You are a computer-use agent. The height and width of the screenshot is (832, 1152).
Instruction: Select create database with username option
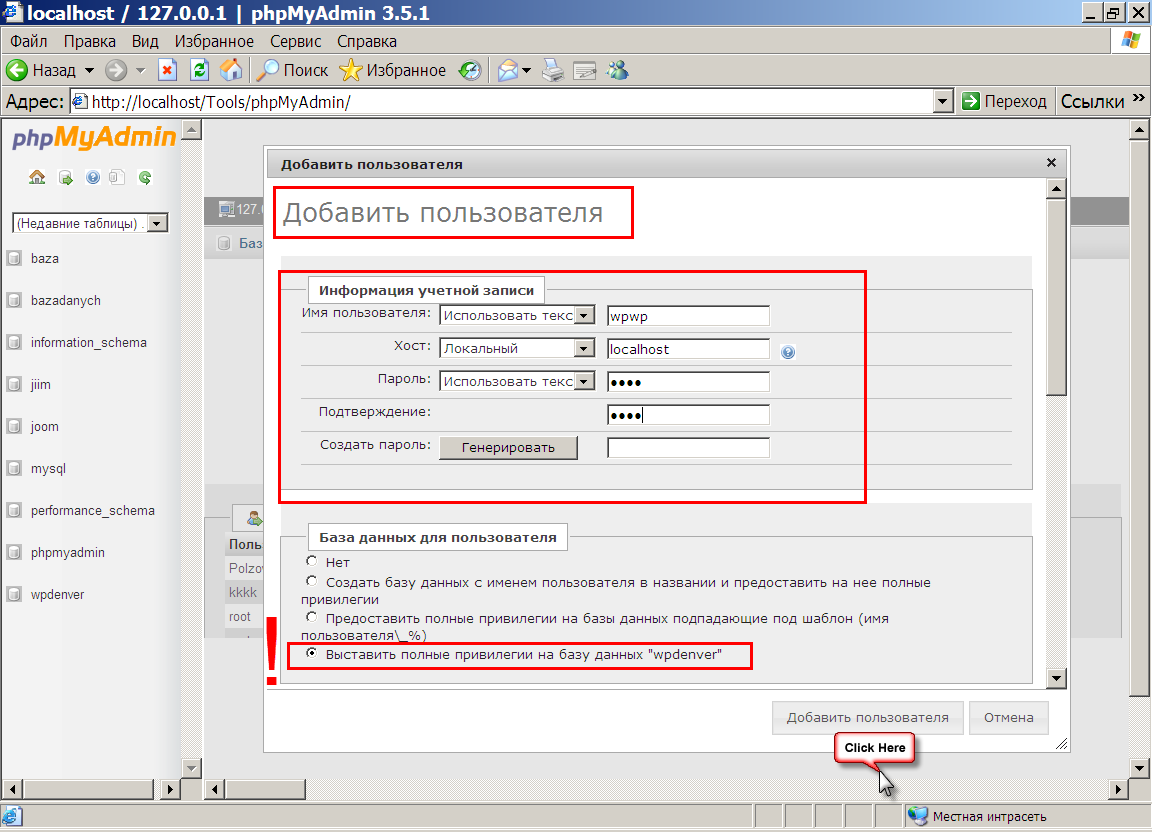pos(312,581)
